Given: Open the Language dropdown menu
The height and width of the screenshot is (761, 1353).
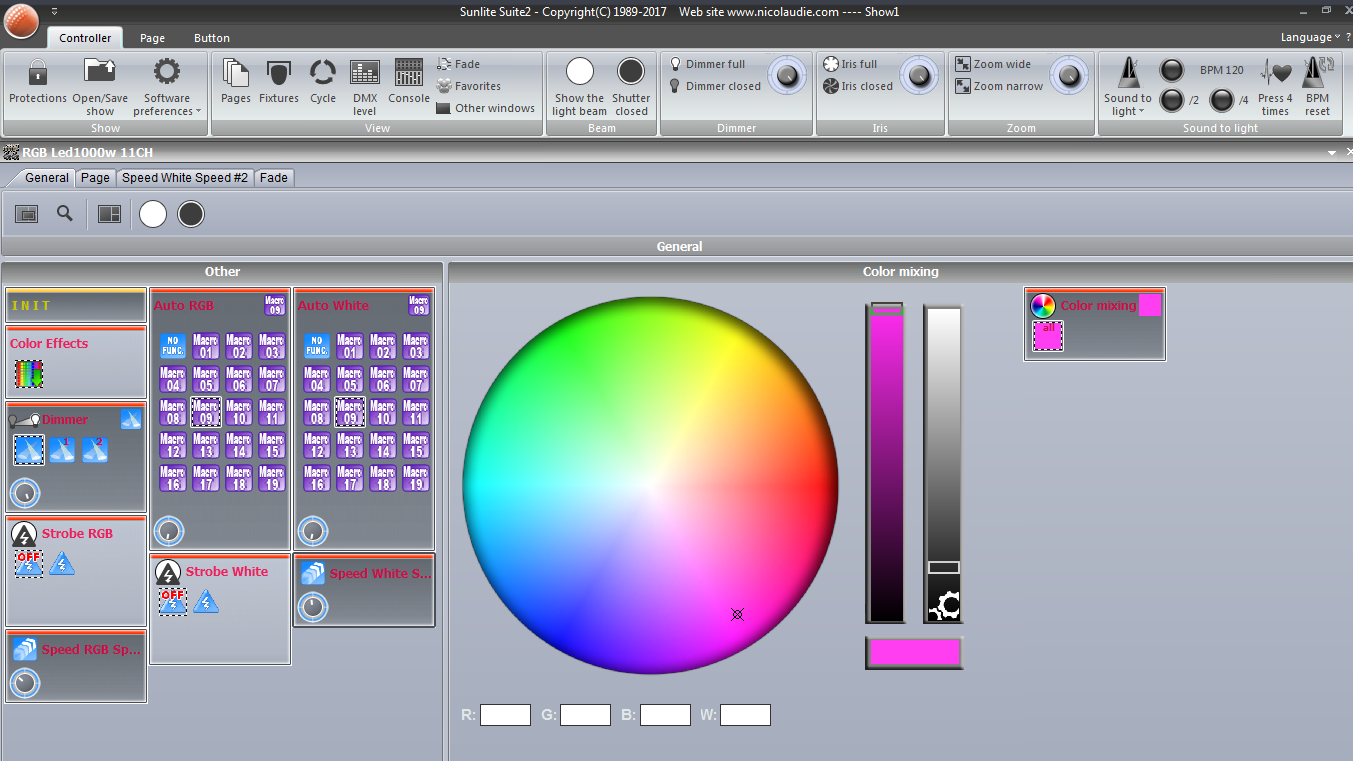Looking at the screenshot, I should pos(1310,37).
